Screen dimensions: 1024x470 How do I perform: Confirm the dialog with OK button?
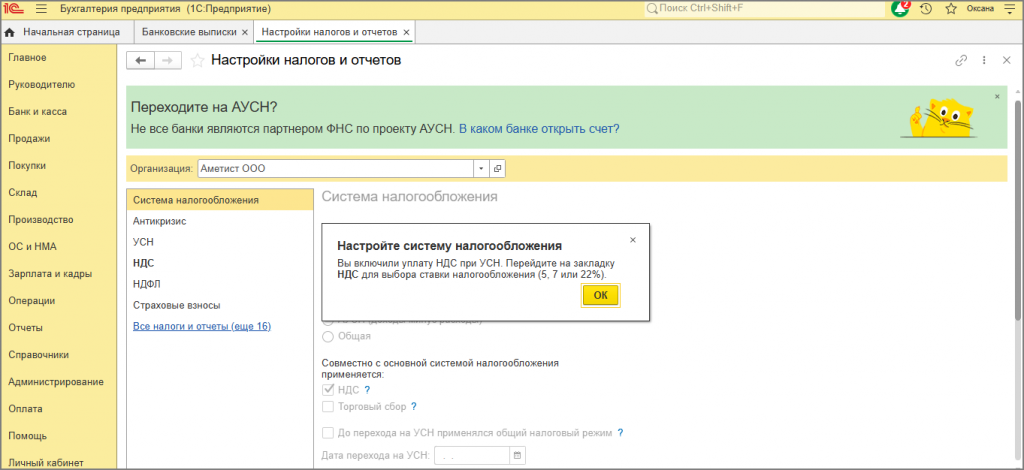601,296
